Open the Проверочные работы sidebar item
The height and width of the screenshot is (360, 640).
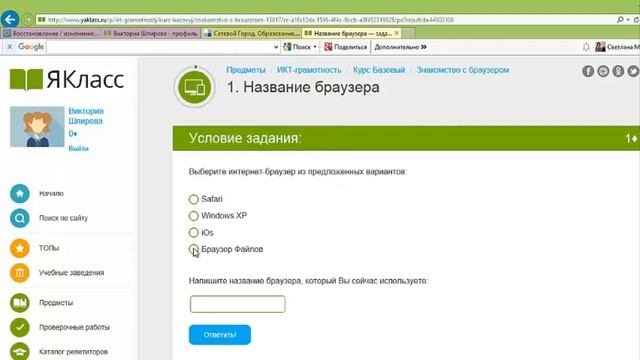tap(74, 327)
